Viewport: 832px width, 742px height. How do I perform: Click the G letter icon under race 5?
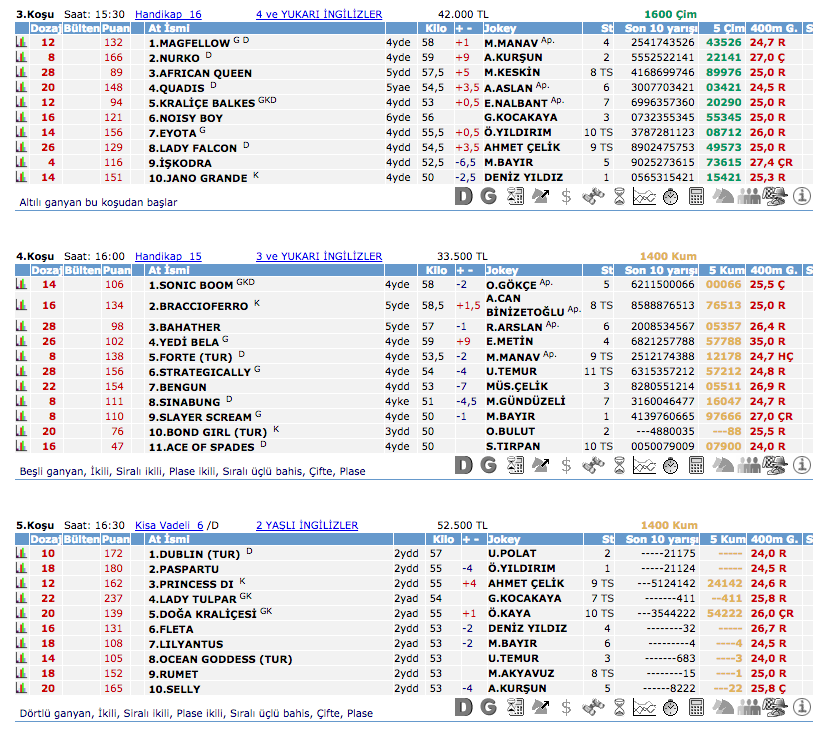(488, 708)
